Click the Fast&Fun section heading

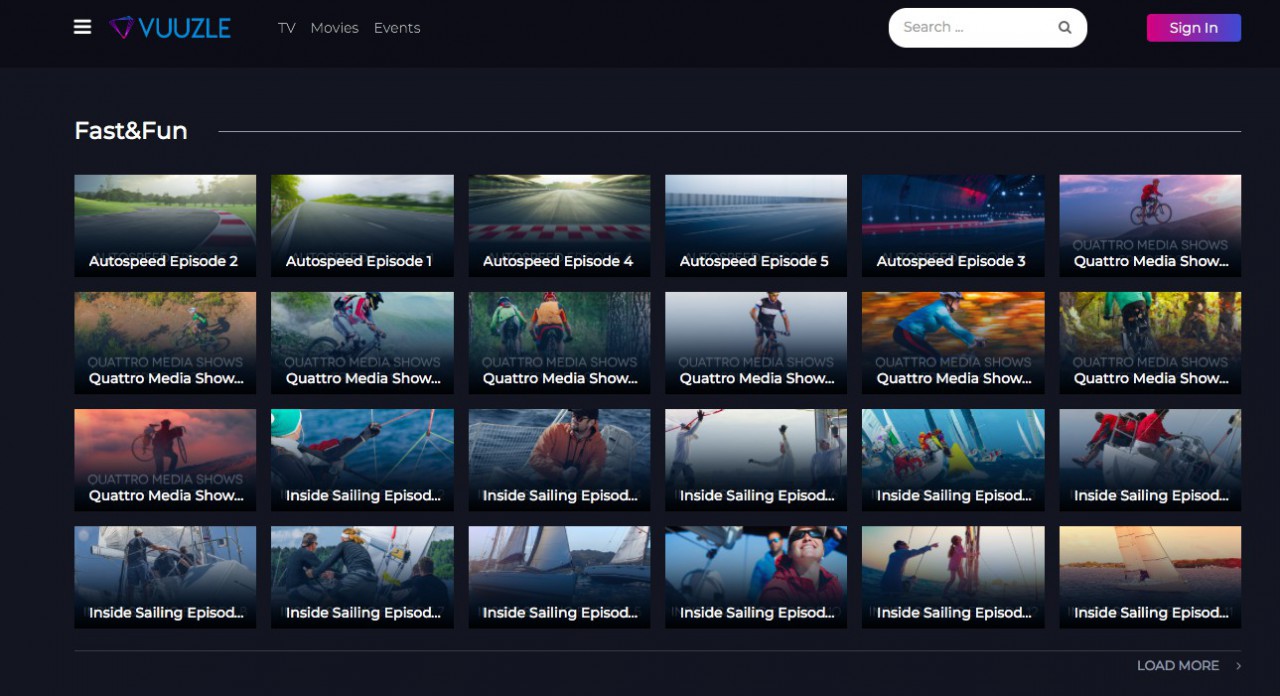click(131, 131)
